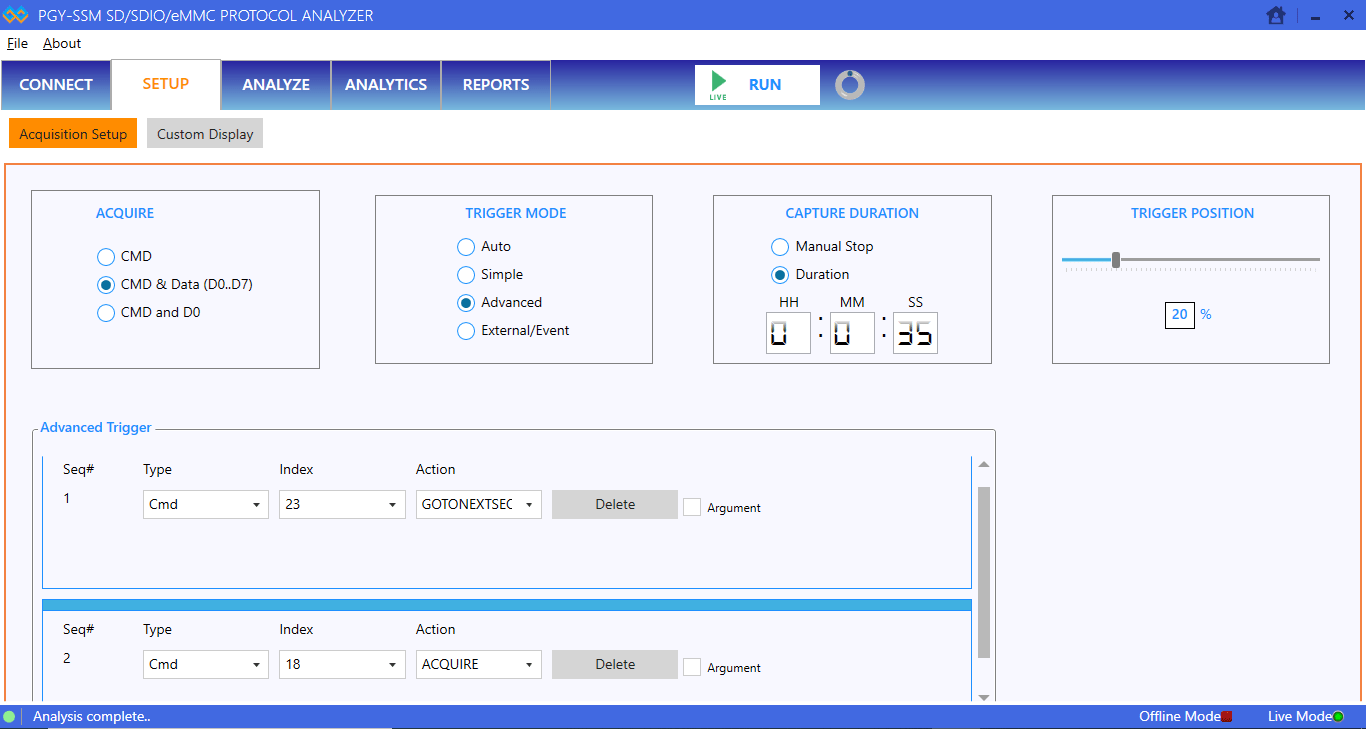
Task: Switch to the ANALYZE tab
Action: point(276,85)
